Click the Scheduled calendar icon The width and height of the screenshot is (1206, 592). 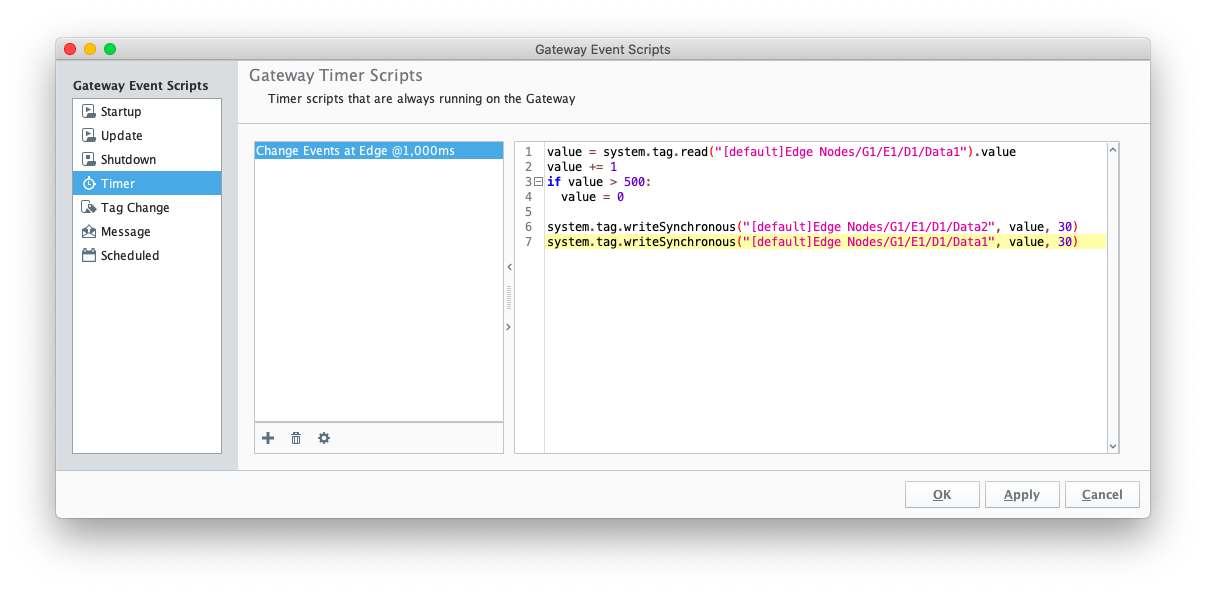coord(88,256)
